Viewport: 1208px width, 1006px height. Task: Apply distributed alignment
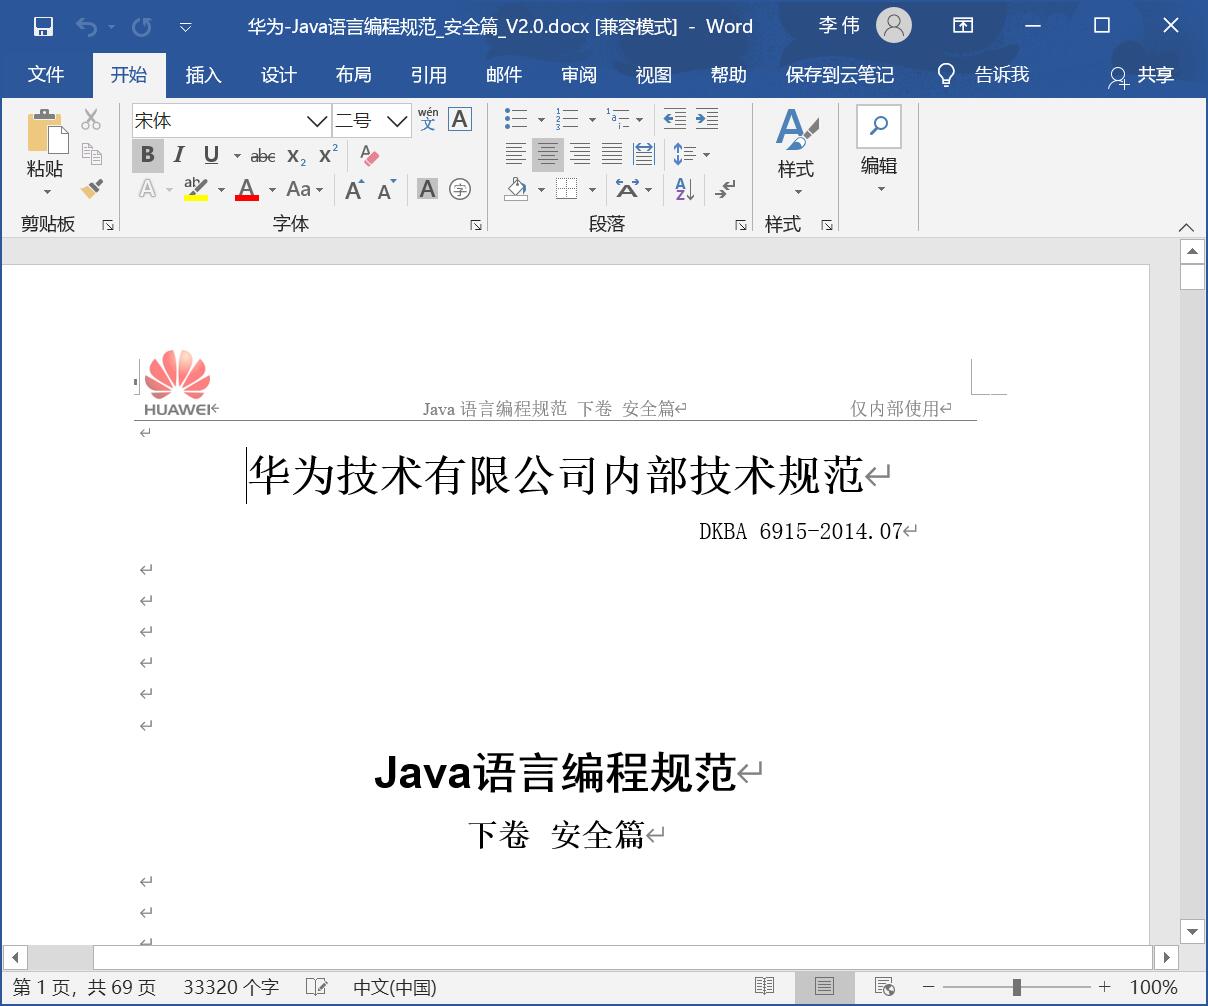(644, 154)
